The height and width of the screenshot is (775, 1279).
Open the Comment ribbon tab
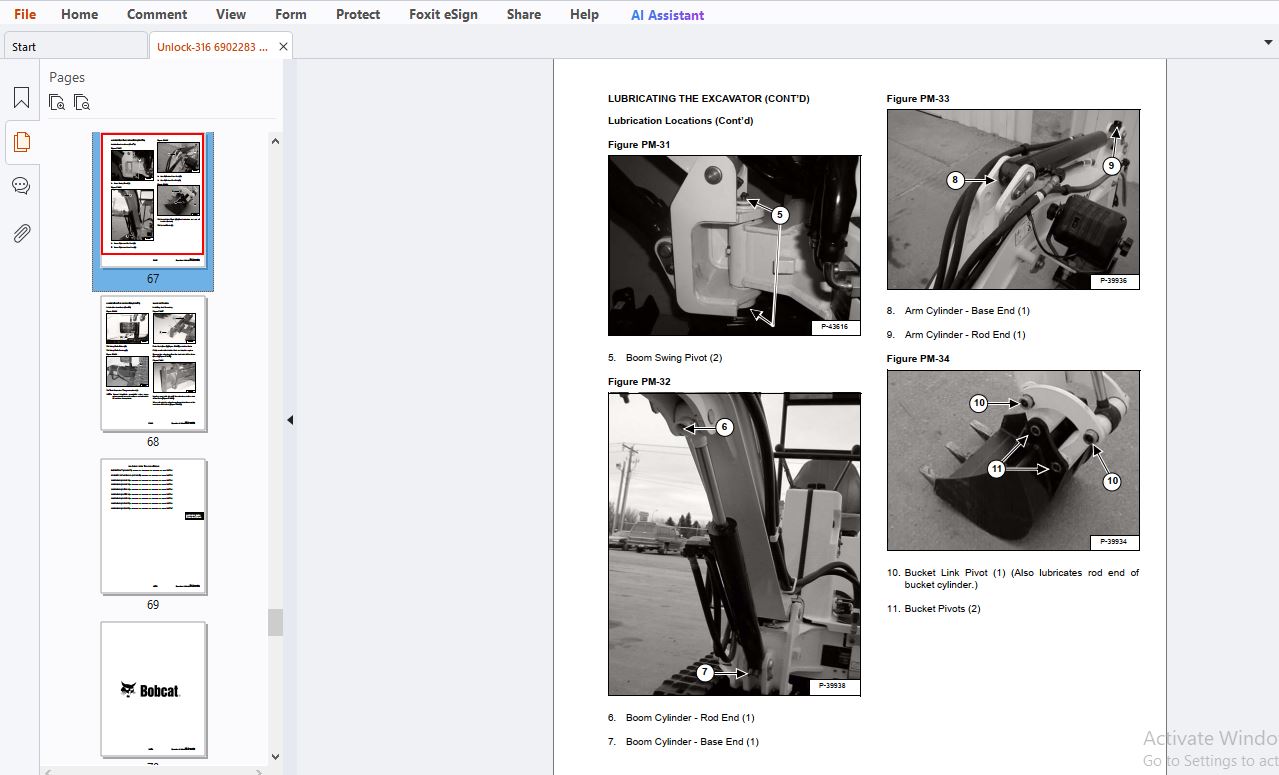[157, 14]
